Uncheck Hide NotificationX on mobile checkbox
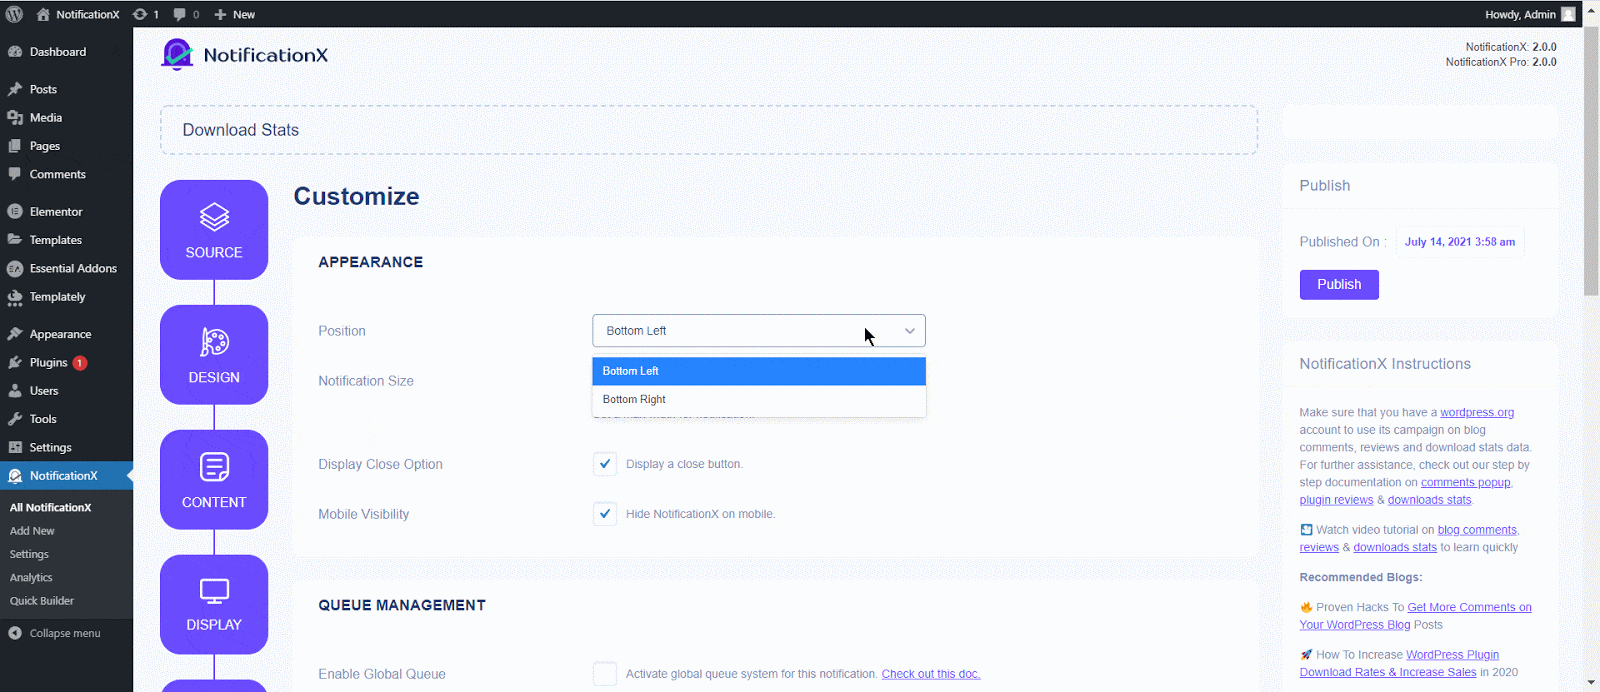1600x692 pixels. [605, 514]
